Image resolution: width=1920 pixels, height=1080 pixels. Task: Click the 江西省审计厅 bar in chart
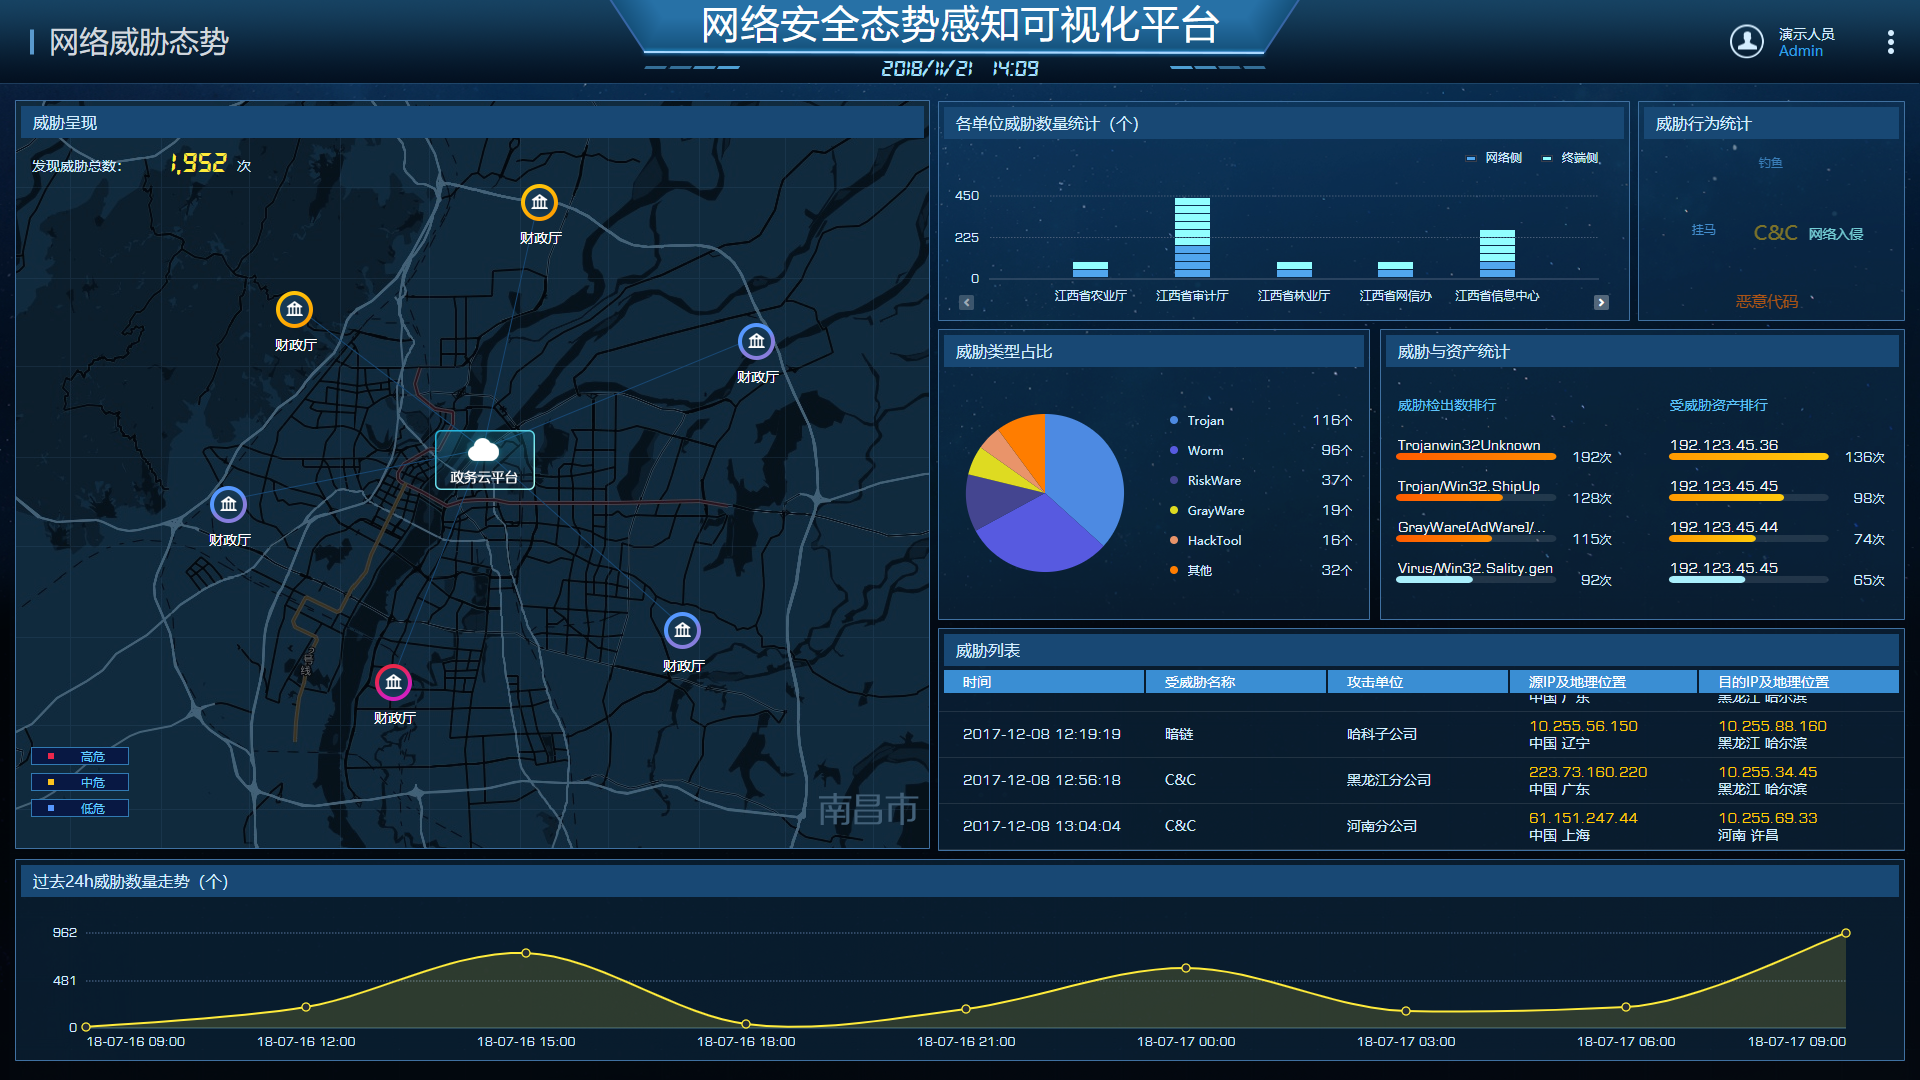point(1192,238)
